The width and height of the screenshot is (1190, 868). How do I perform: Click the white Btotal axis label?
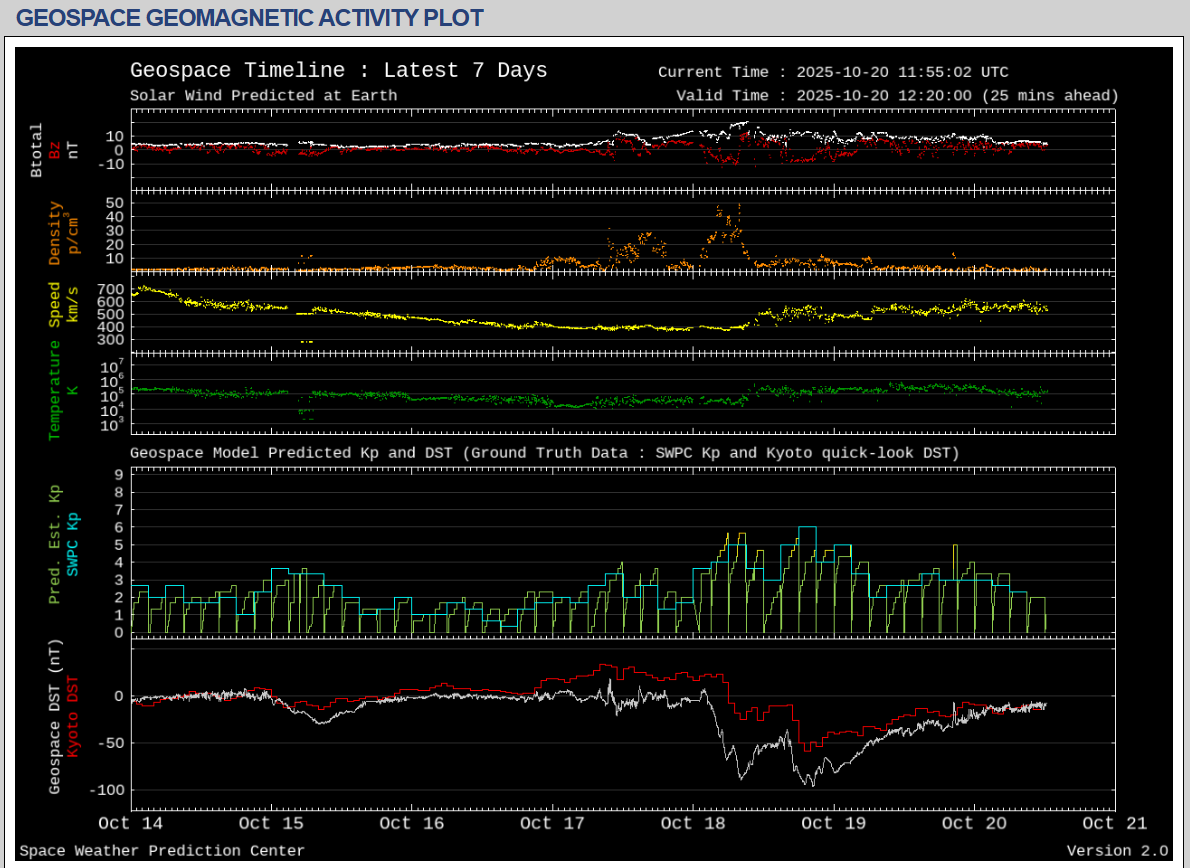click(x=37, y=151)
